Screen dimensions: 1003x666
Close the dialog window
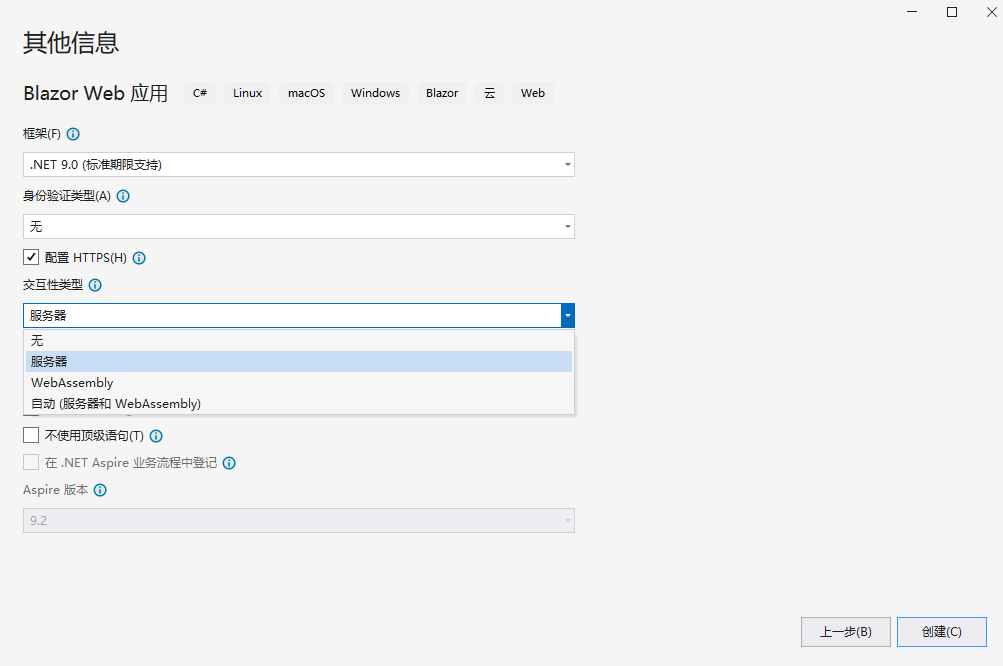(x=991, y=12)
